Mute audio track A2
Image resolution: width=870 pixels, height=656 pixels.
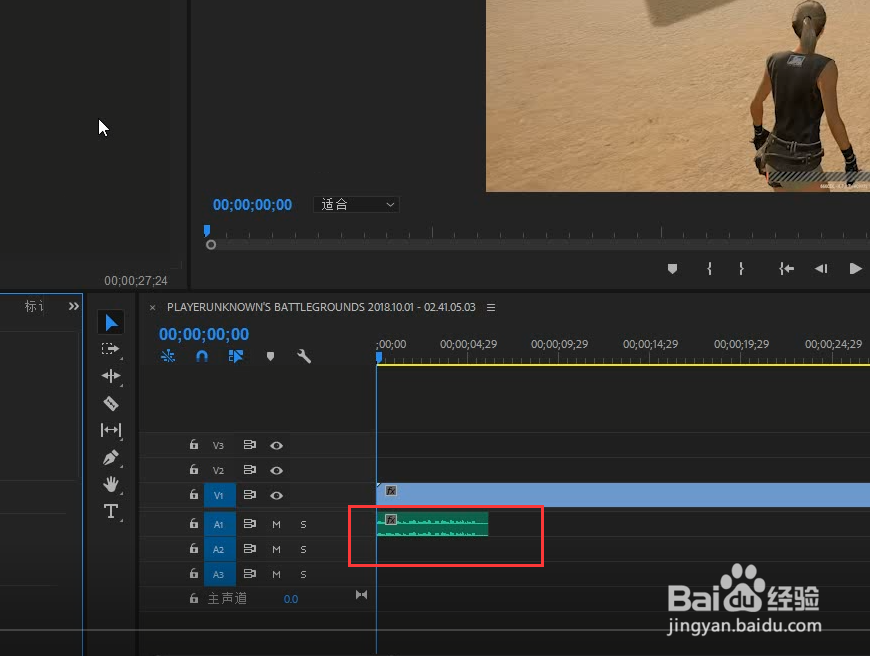pyautogui.click(x=276, y=549)
